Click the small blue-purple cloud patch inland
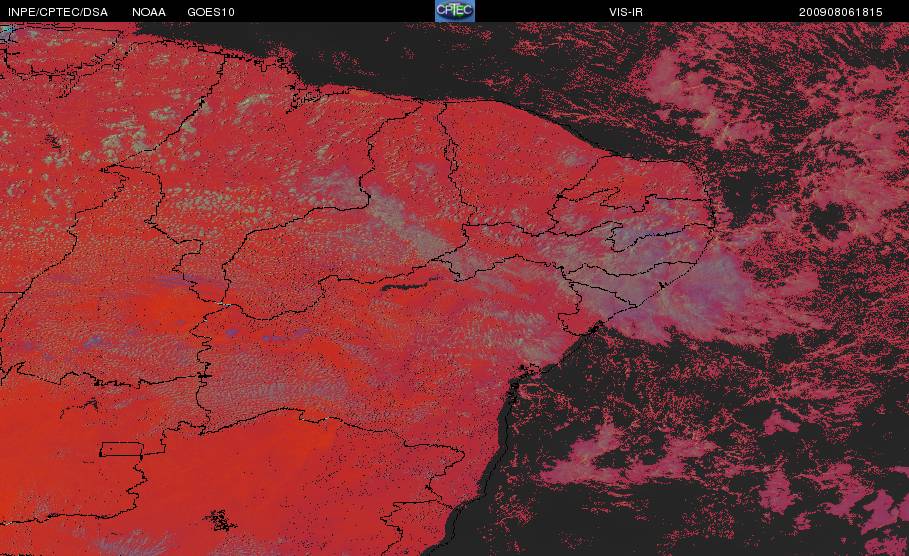909x556 pixels. (232, 333)
